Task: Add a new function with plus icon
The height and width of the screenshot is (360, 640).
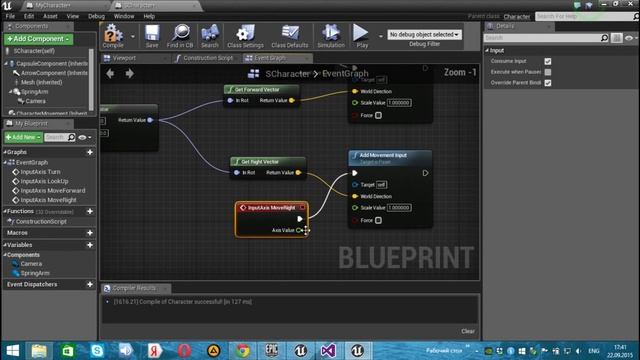Action: [x=90, y=211]
